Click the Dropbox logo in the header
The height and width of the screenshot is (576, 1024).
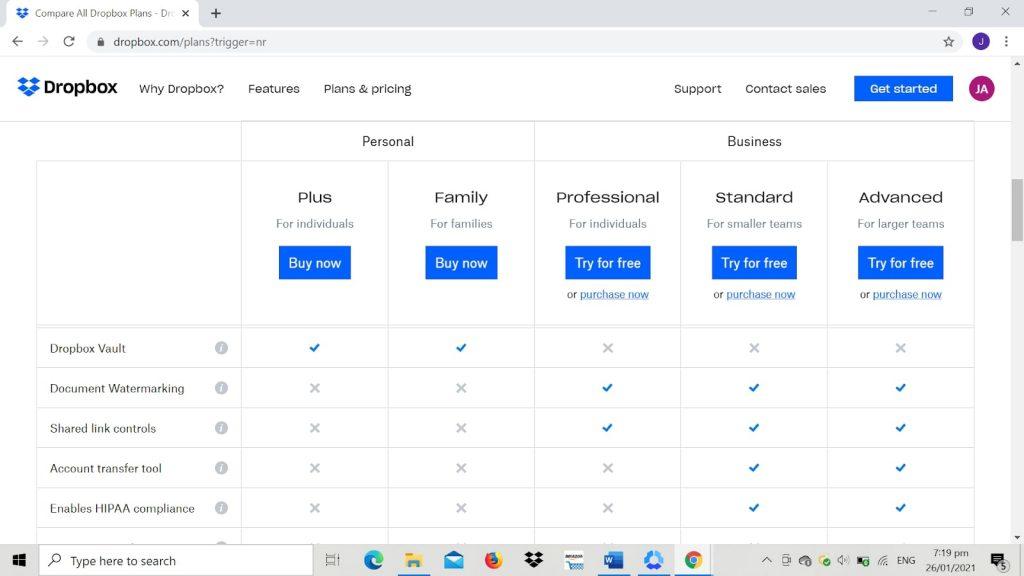click(67, 88)
